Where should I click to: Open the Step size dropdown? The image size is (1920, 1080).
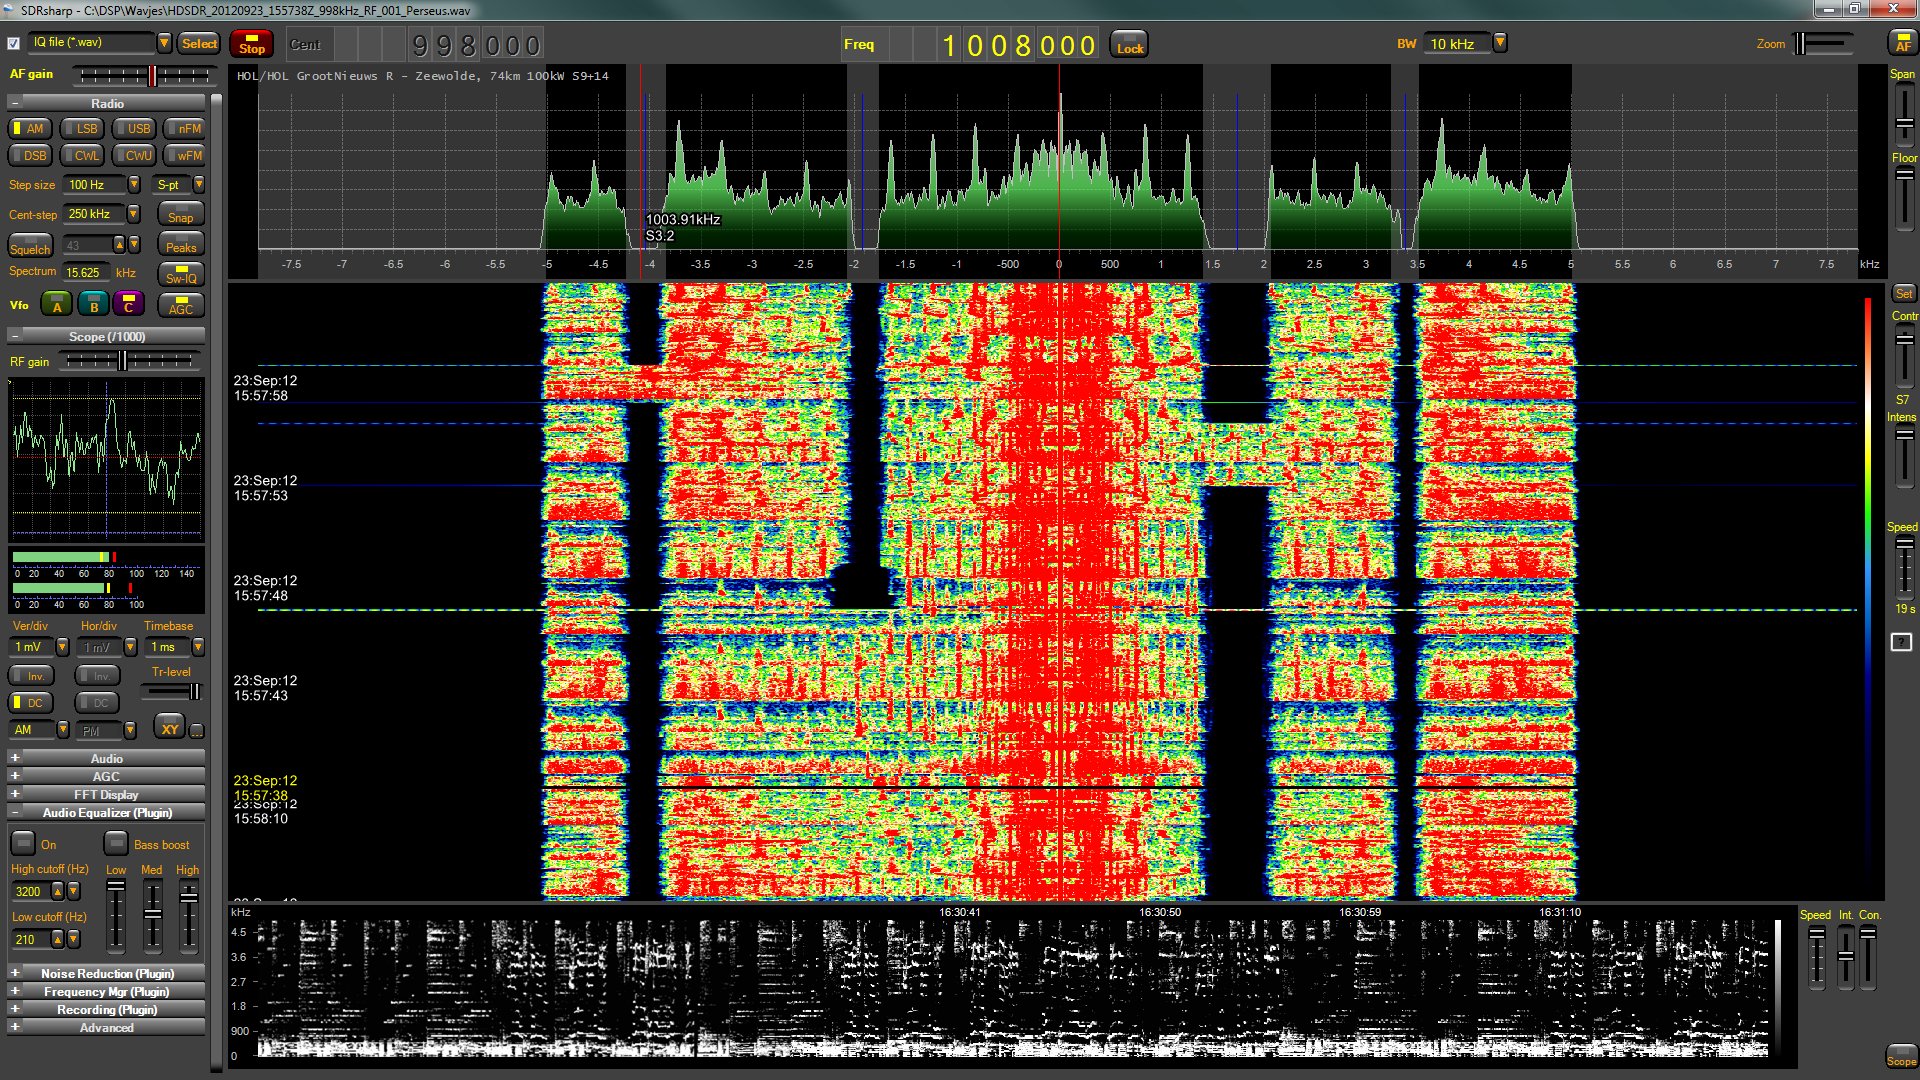click(x=134, y=185)
